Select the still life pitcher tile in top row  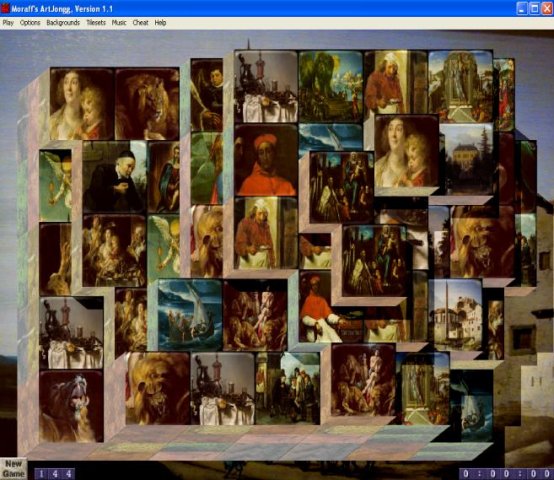[x=266, y=87]
